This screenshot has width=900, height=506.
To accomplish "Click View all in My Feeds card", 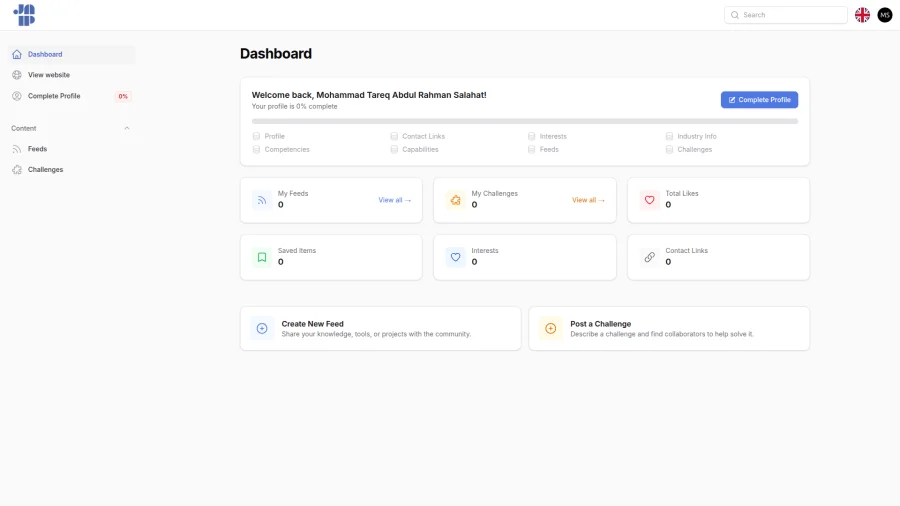I will [395, 200].
